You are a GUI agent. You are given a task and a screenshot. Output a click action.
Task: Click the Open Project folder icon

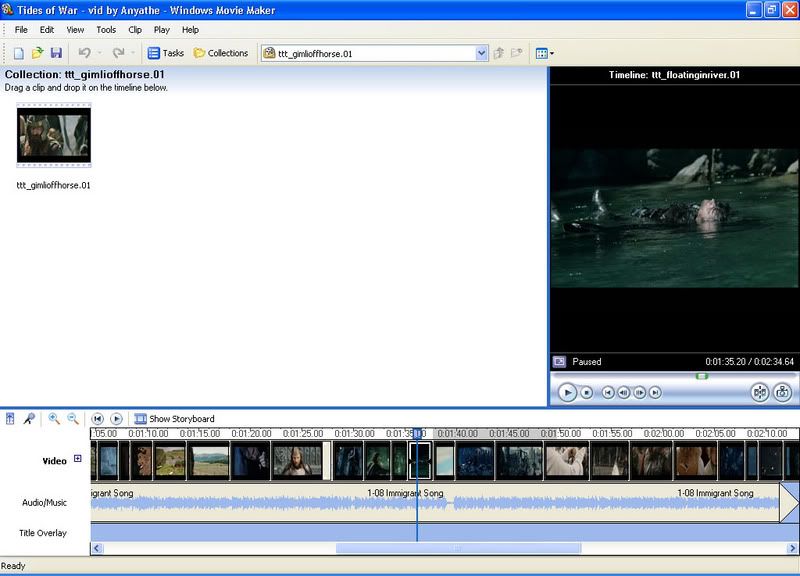[37, 53]
